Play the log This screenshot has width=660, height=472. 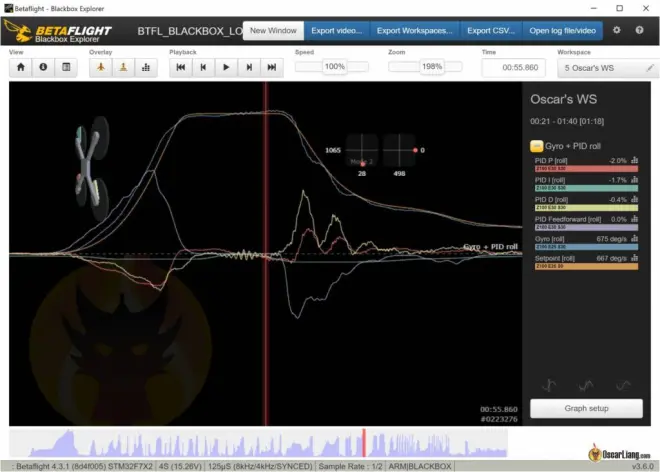(x=226, y=67)
